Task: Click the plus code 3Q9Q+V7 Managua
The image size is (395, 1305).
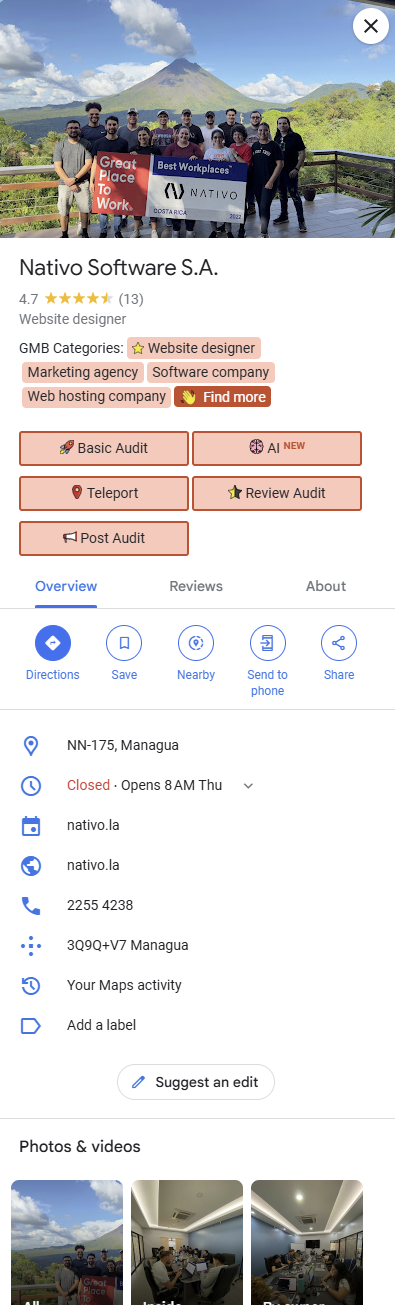Action: click(x=128, y=945)
